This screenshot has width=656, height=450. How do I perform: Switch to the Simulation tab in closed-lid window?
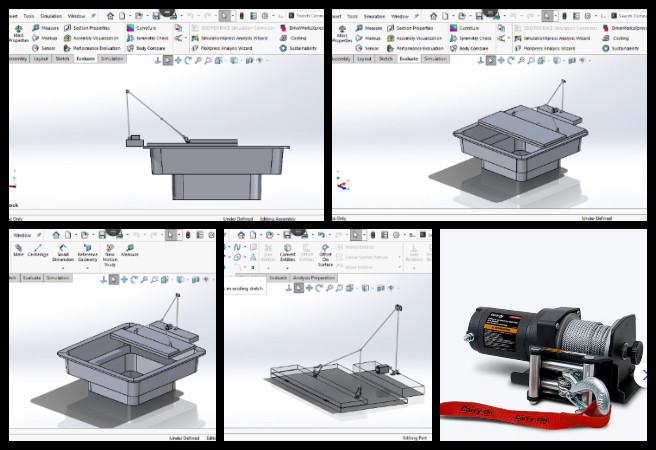coord(435,59)
